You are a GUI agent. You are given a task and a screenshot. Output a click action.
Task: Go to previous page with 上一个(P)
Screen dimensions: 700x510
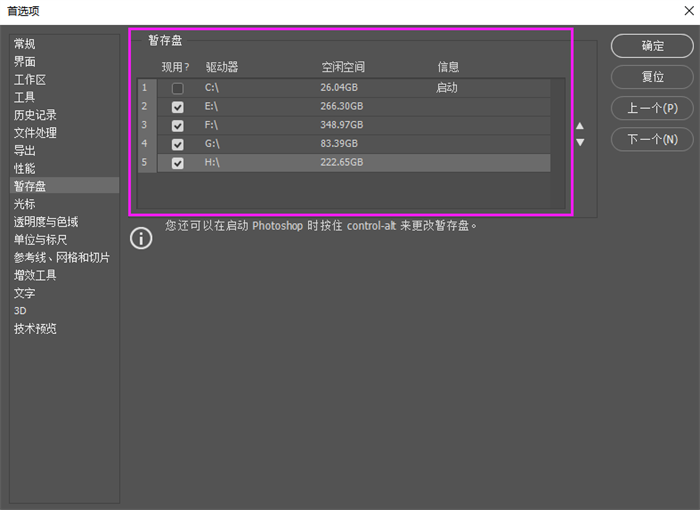coord(652,108)
